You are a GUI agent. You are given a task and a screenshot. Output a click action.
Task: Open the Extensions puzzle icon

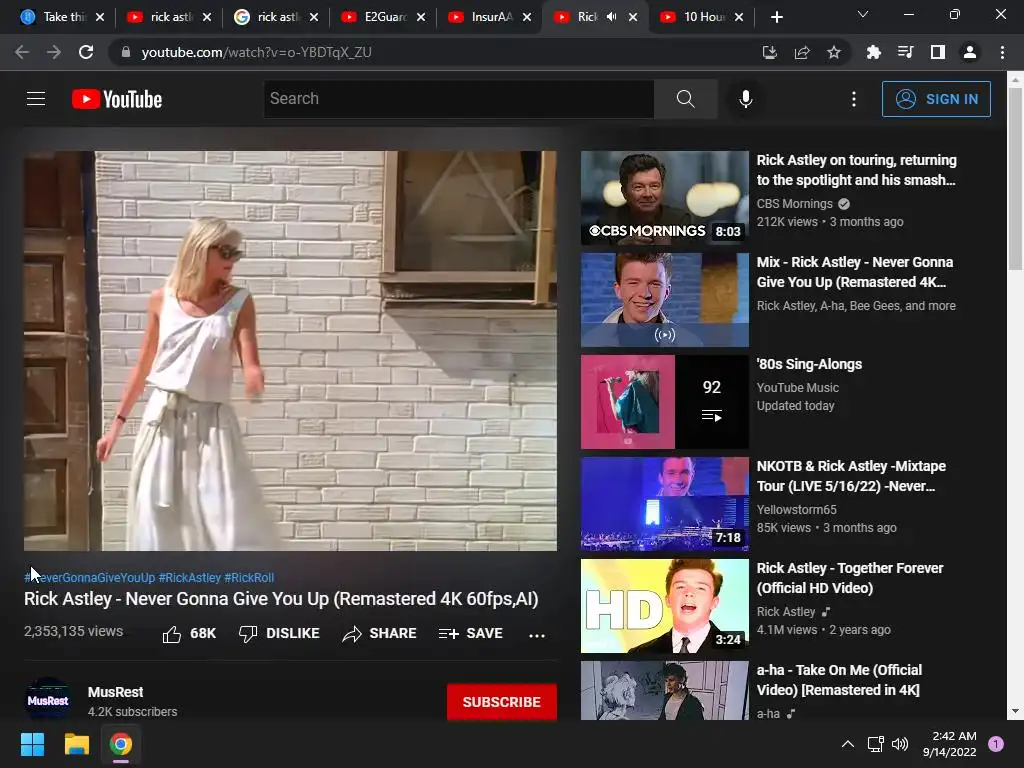click(873, 52)
